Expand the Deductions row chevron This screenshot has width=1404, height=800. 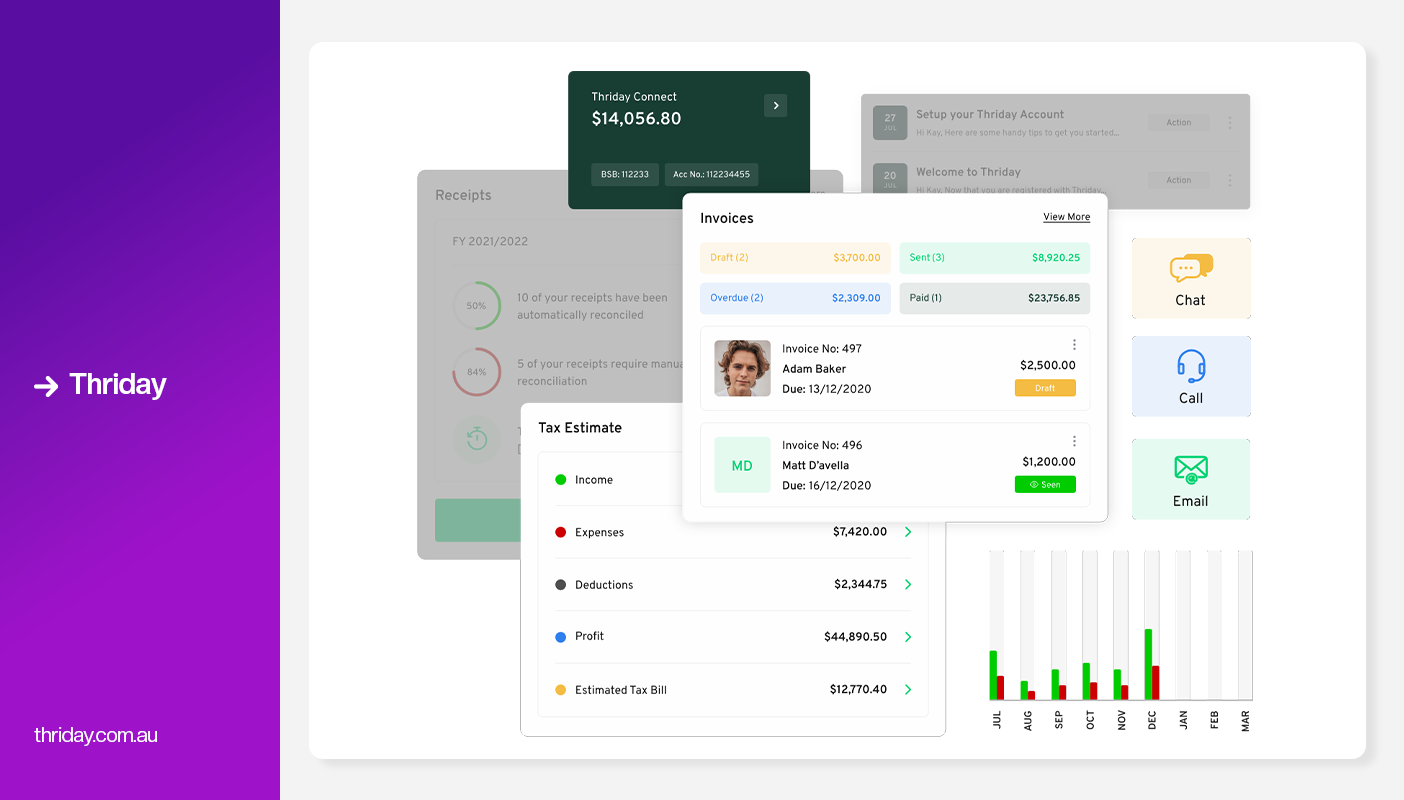(908, 584)
